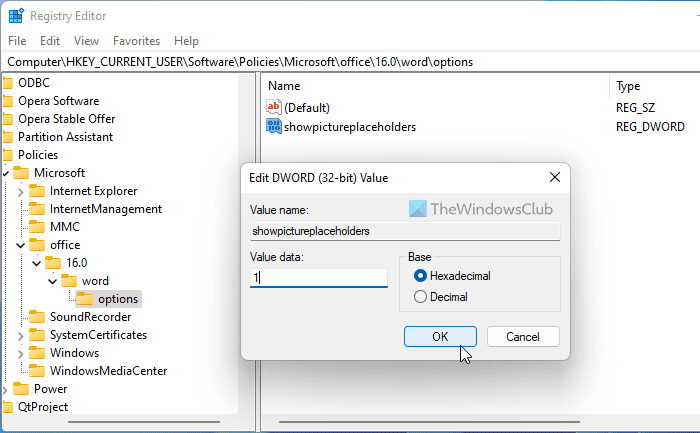The image size is (700, 433).
Task: Select the (Default) value name
Action: click(x=307, y=108)
